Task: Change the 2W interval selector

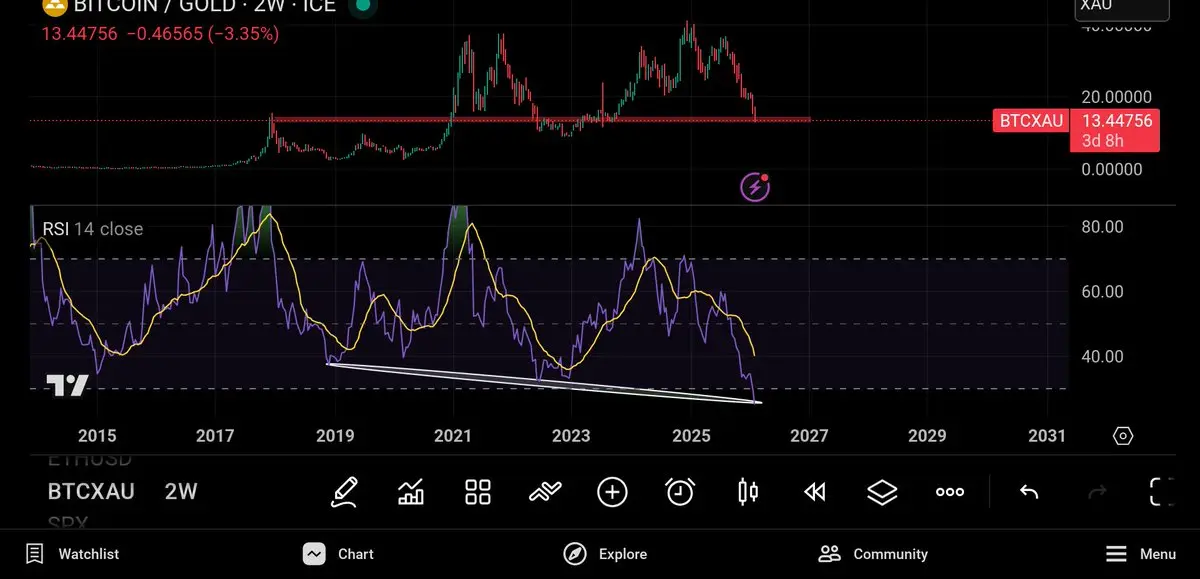Action: coord(181,491)
